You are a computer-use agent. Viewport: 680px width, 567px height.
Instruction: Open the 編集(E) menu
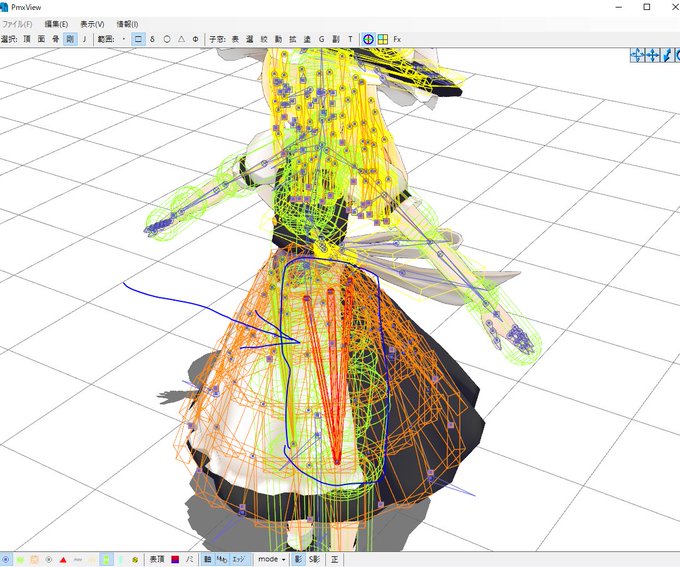click(56, 24)
